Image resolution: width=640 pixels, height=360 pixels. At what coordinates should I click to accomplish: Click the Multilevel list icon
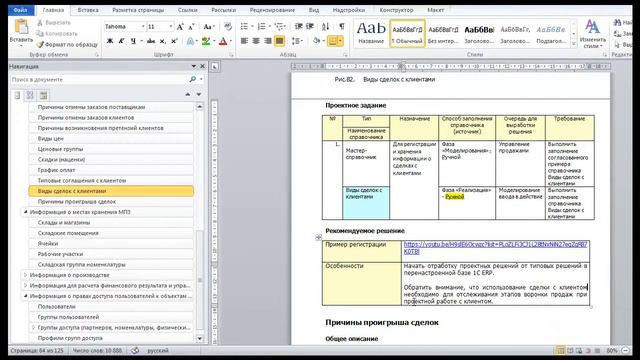[x=279, y=27]
